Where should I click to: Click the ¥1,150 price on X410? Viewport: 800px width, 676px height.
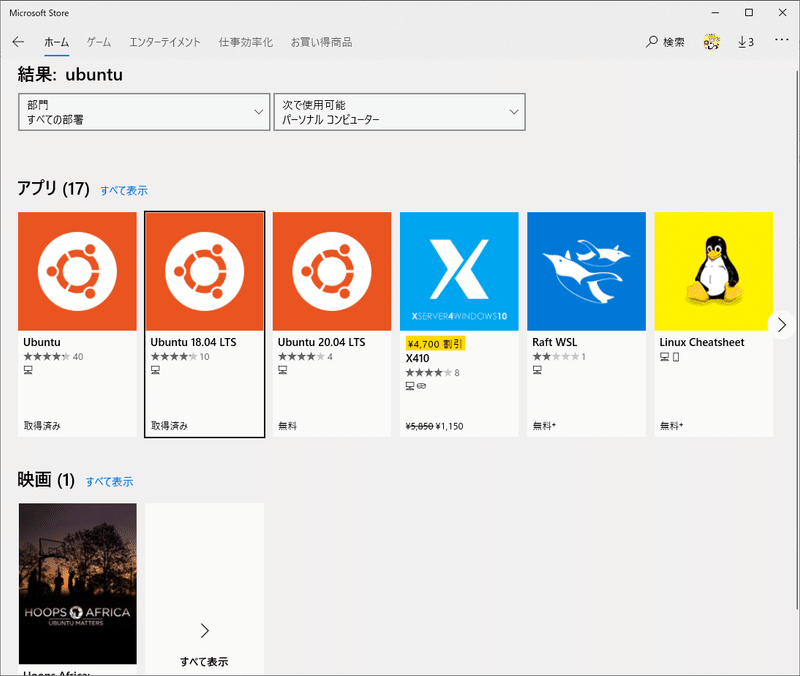click(449, 427)
